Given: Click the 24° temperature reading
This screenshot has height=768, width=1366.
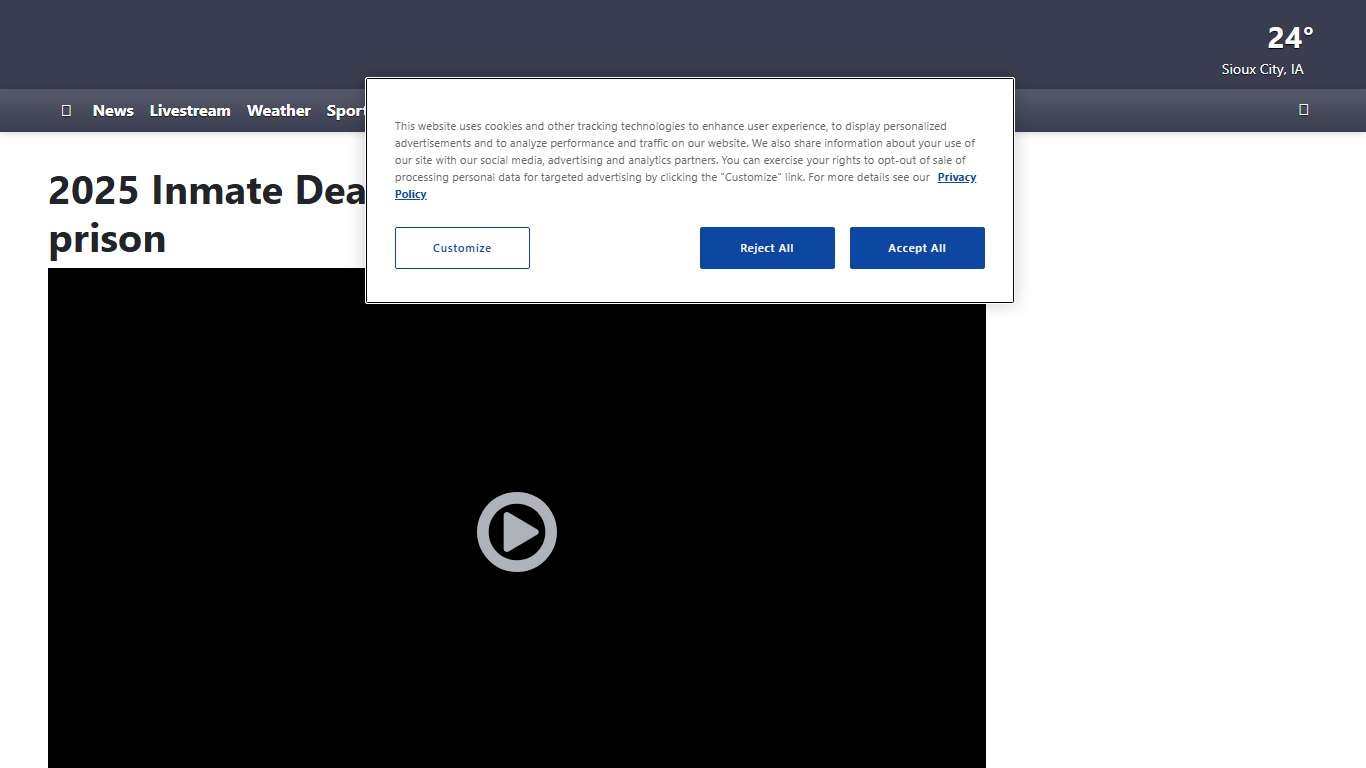Looking at the screenshot, I should [1290, 38].
